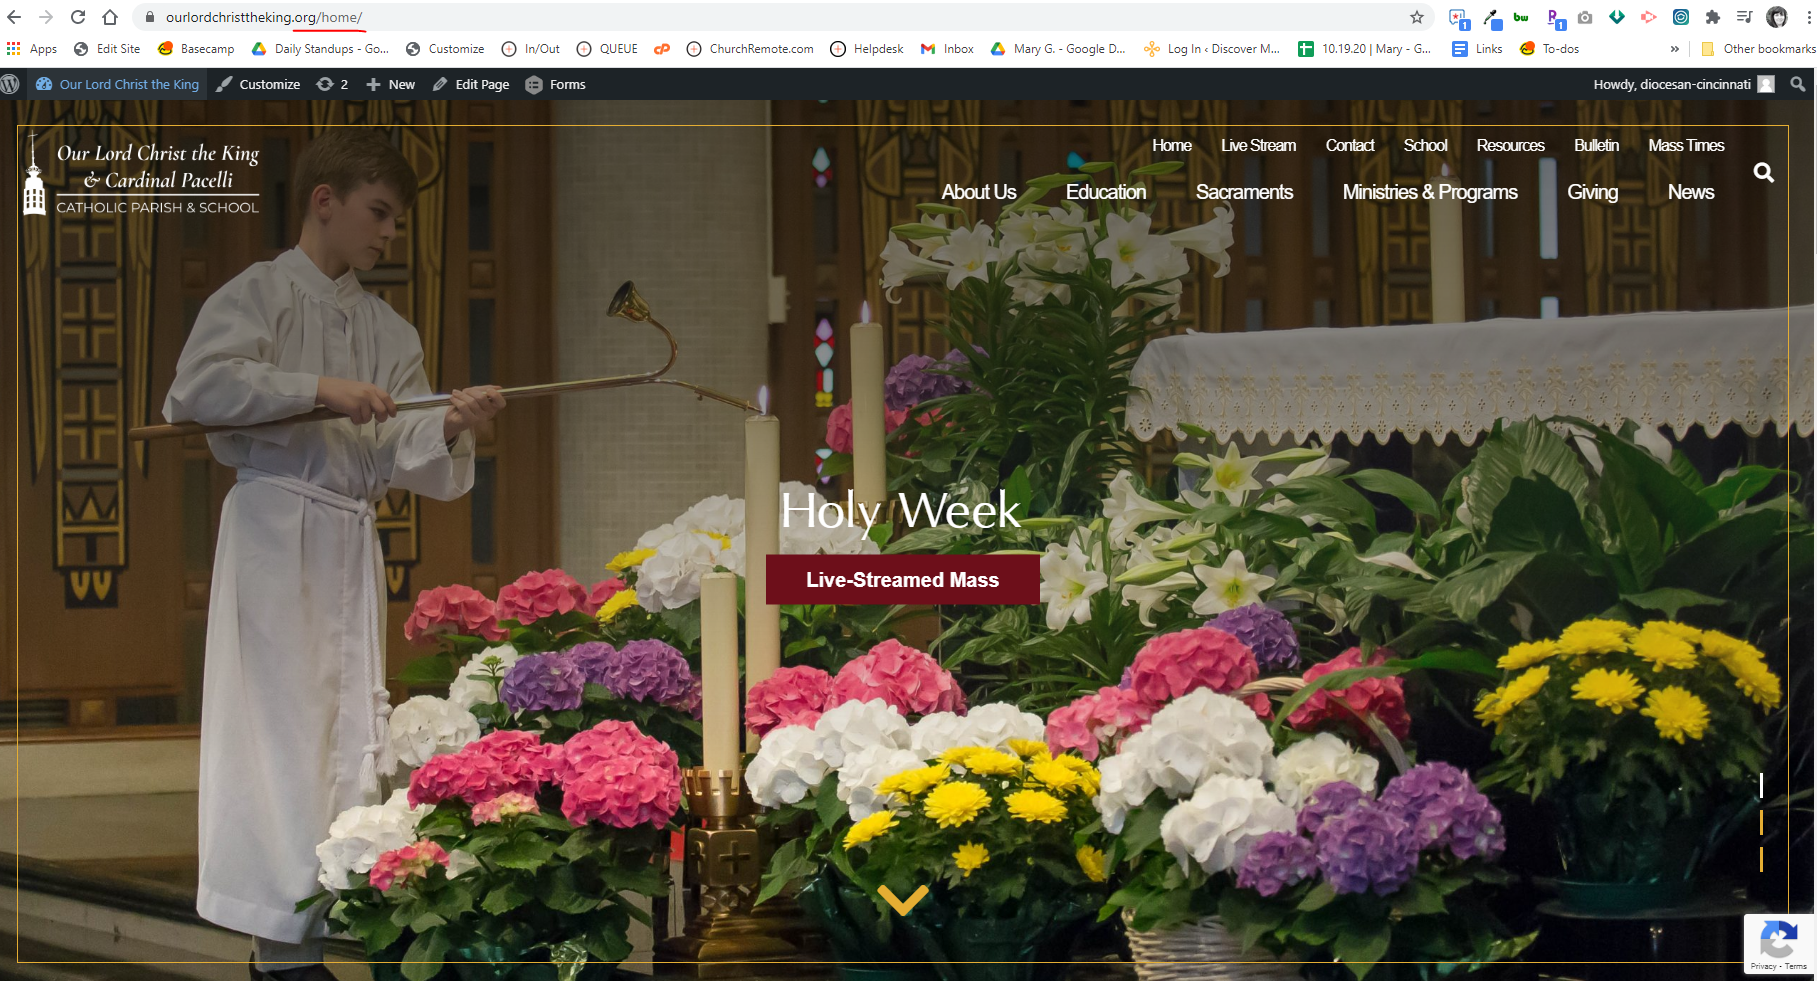Open the Apps bookmarks shortcut
Screen dimensions: 1817x981
click(x=32, y=49)
